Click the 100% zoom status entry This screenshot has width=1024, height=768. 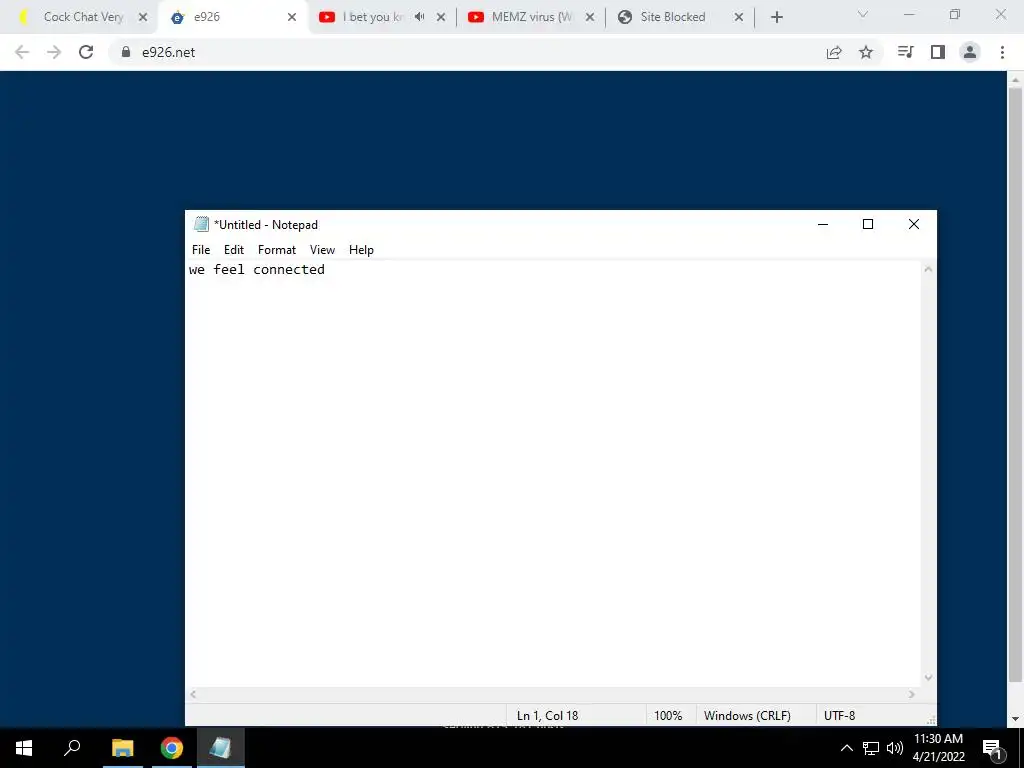tap(667, 716)
